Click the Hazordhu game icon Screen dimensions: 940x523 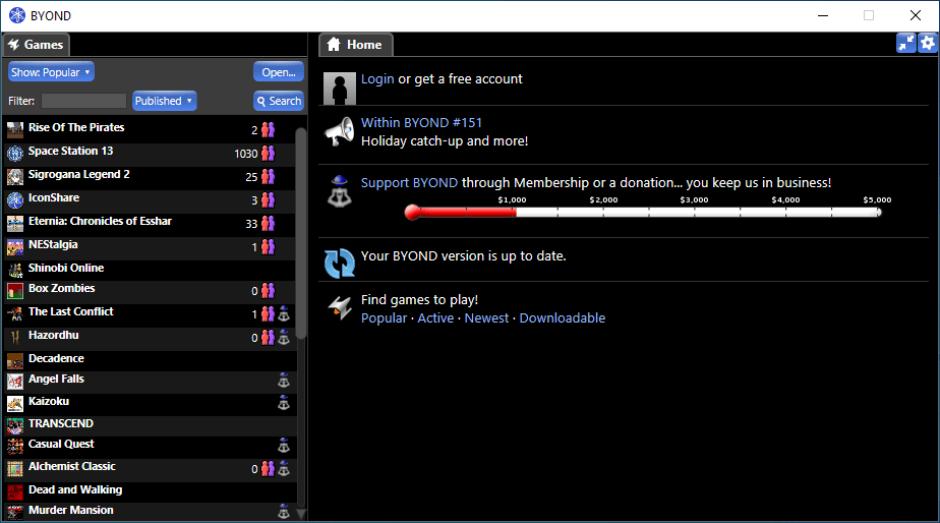click(x=15, y=337)
